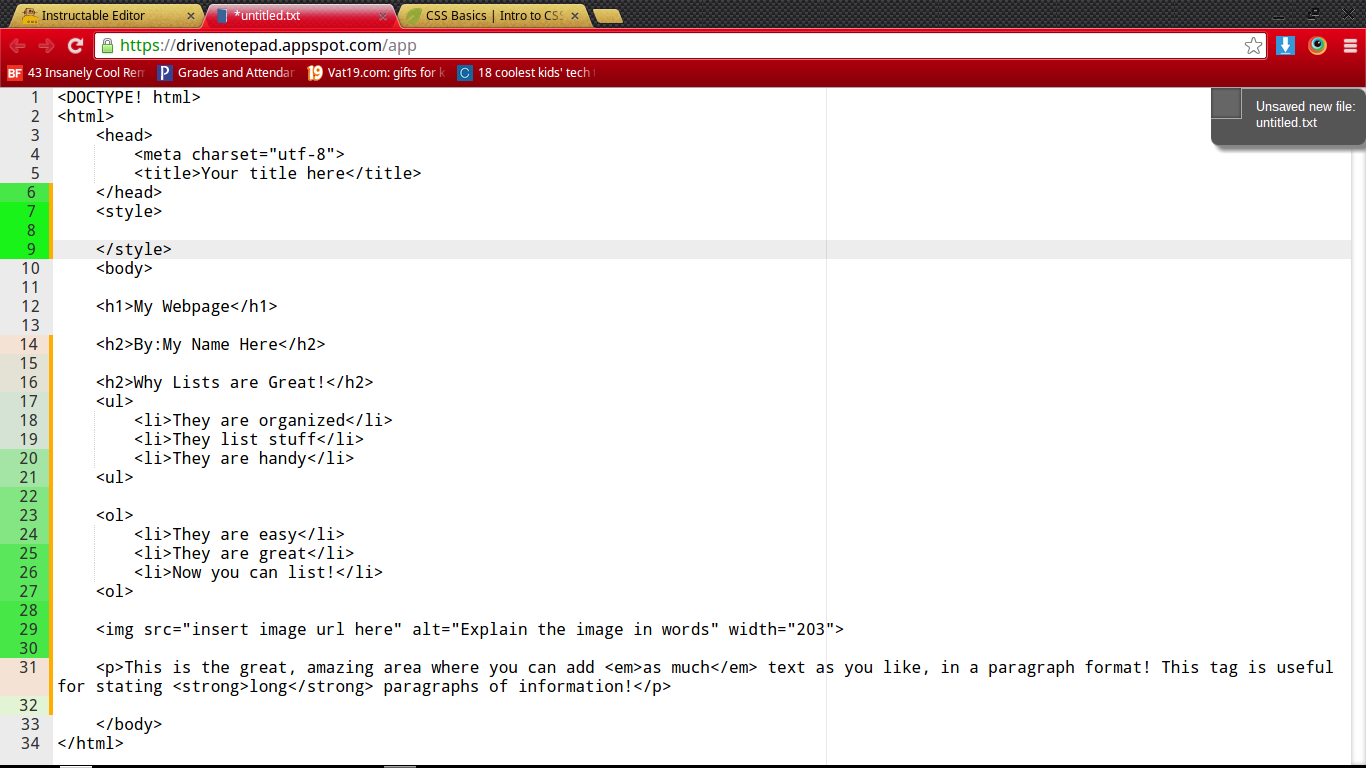Open the '43 Insanely Cool Rem' bookmark
This screenshot has width=1366, height=768.
[x=76, y=73]
